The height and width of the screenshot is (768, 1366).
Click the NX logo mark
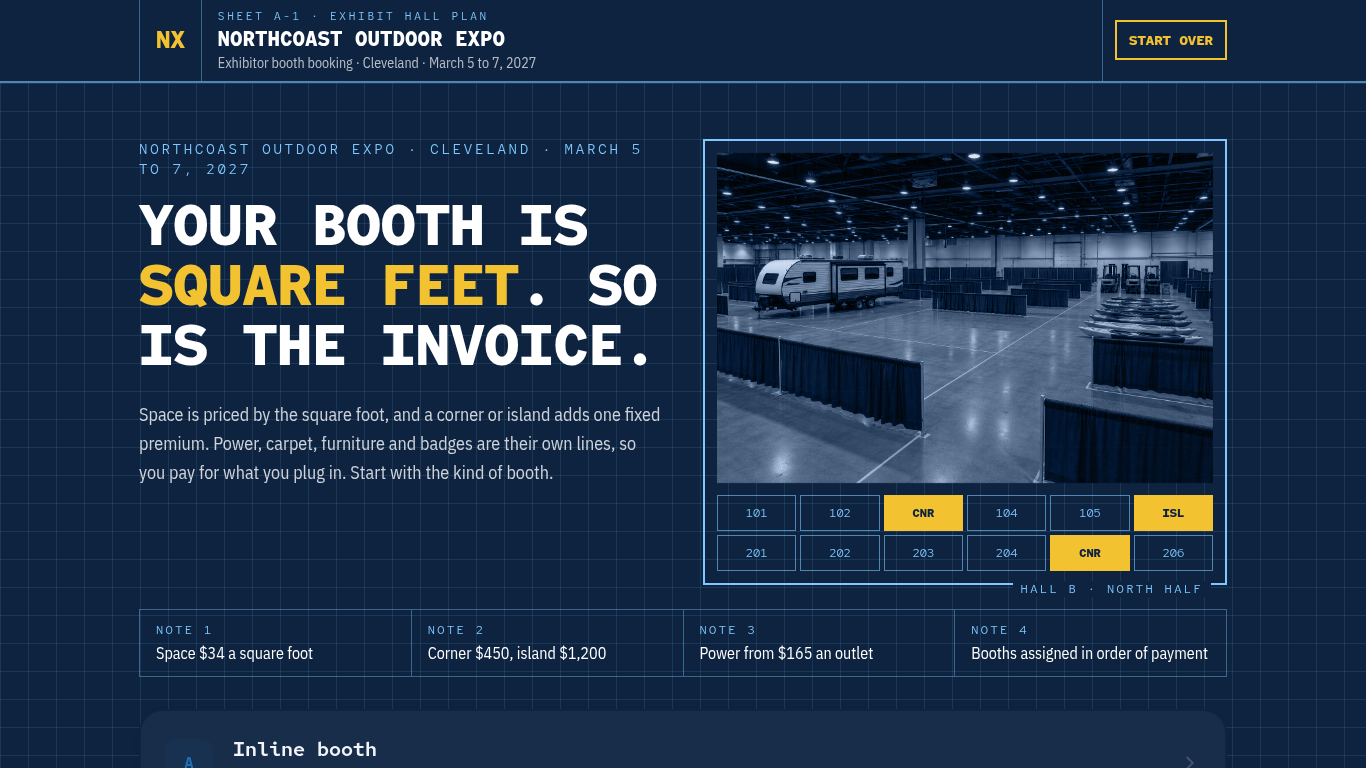coord(170,40)
